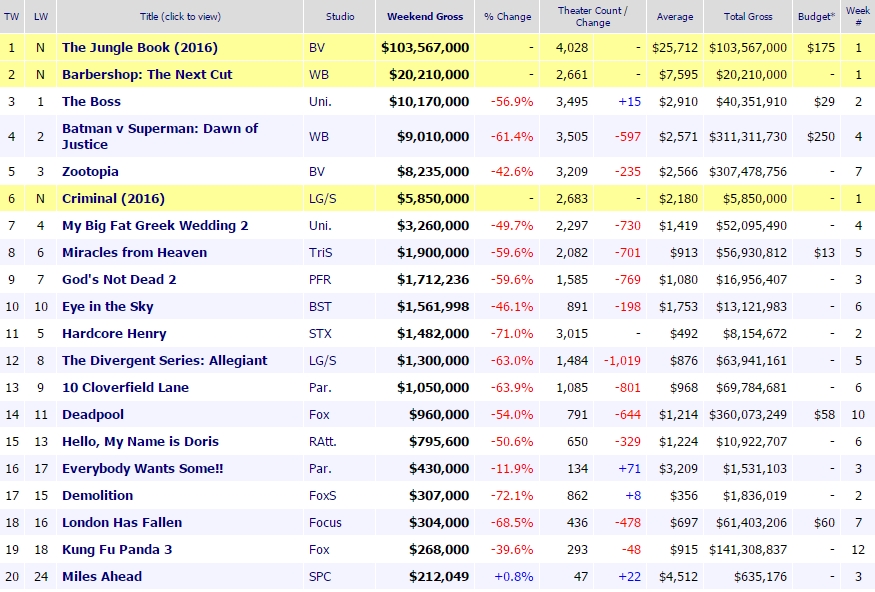Open BST studio link
Viewport: 875px width, 592px height.
point(320,306)
